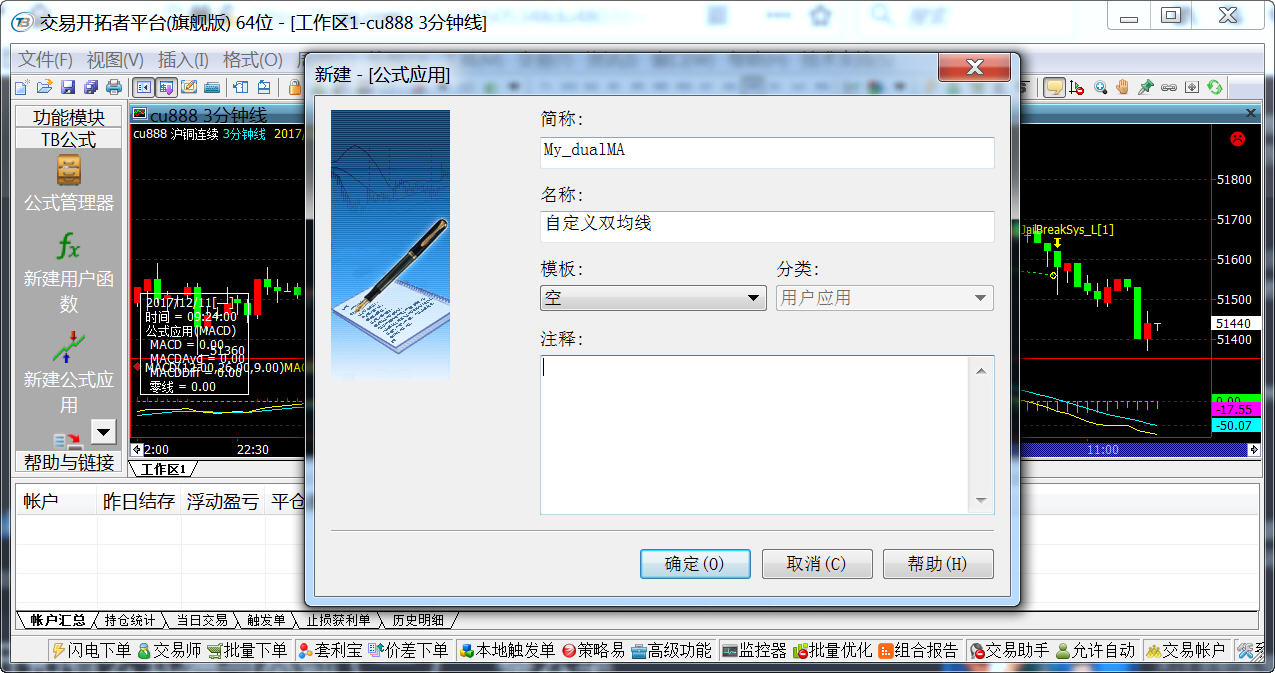Screen dimensions: 1275x673
Task: Click the four-arrow move toolbar icon
Action: tap(1191, 87)
